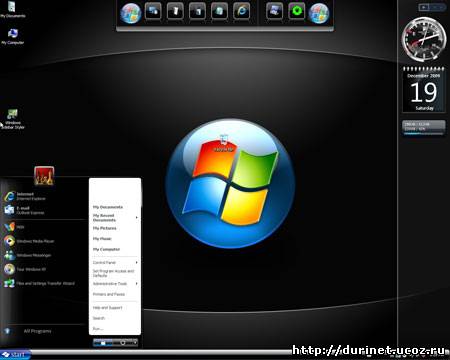The image size is (450, 360).
Task: Expand Administrative Tools submenu arrow
Action: point(137,284)
